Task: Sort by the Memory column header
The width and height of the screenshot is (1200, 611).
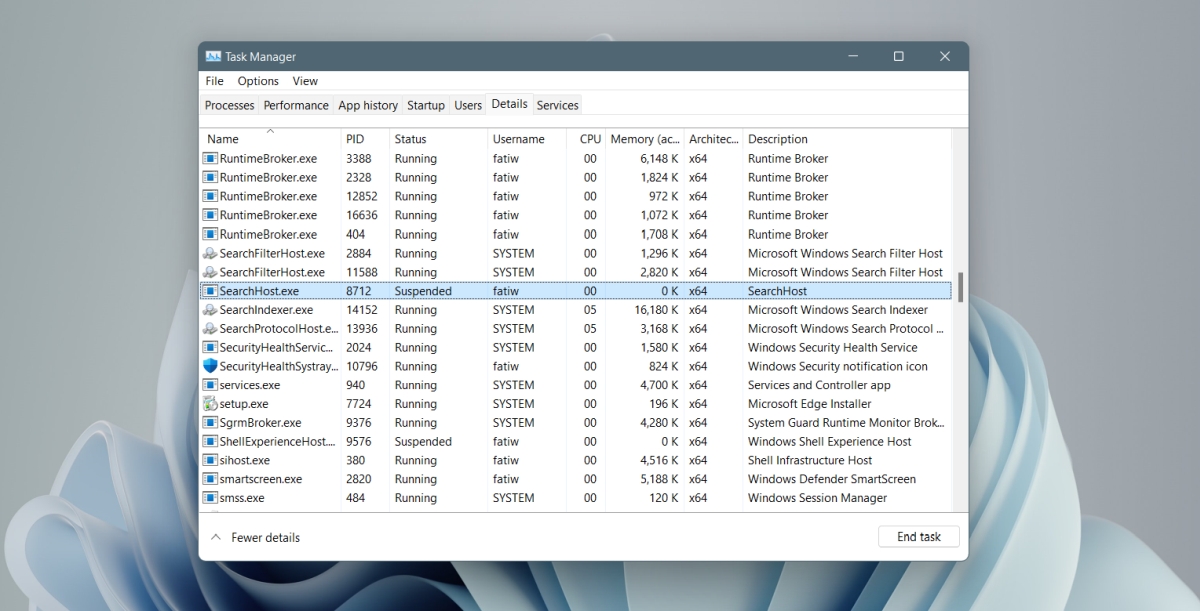Action: [x=645, y=139]
